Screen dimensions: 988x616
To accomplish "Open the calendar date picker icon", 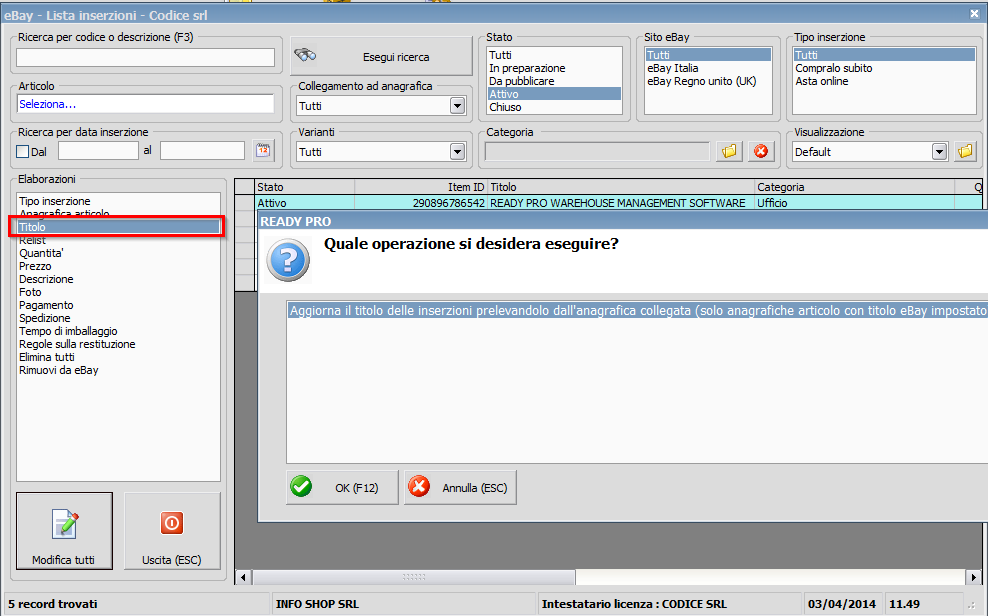I will (263, 151).
